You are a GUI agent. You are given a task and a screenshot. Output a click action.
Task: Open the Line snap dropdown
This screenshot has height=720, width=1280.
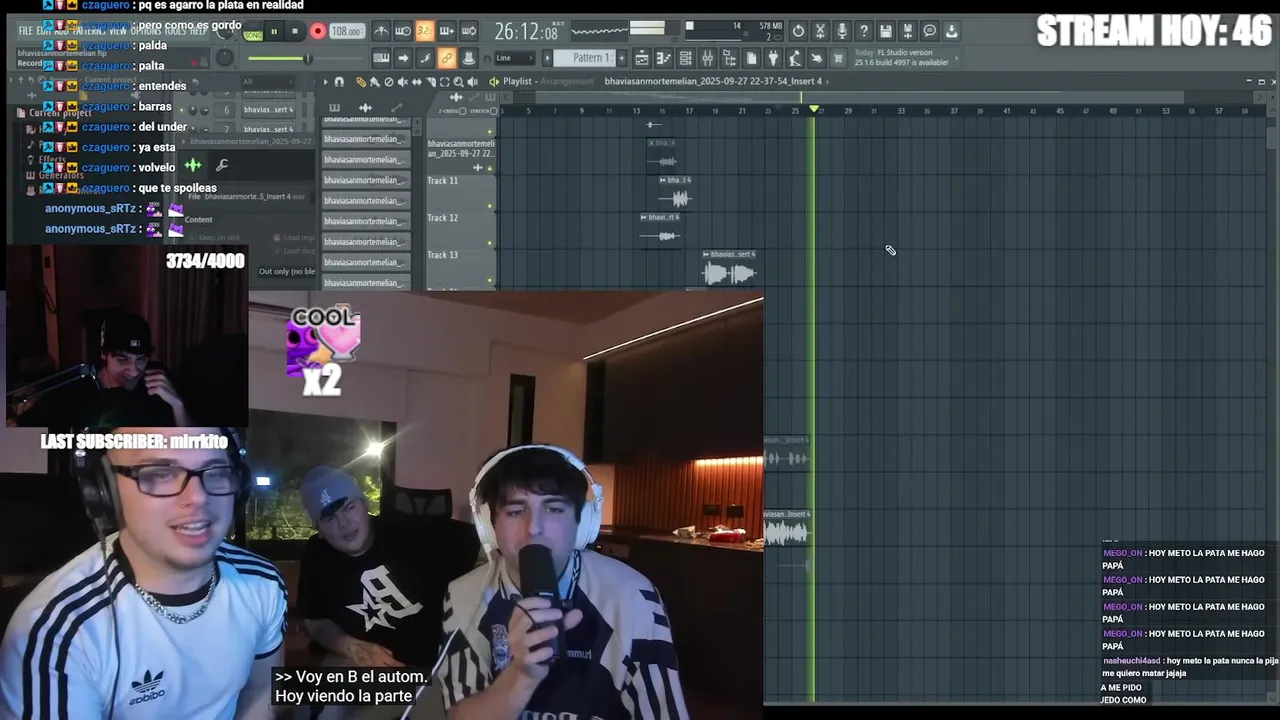point(515,58)
